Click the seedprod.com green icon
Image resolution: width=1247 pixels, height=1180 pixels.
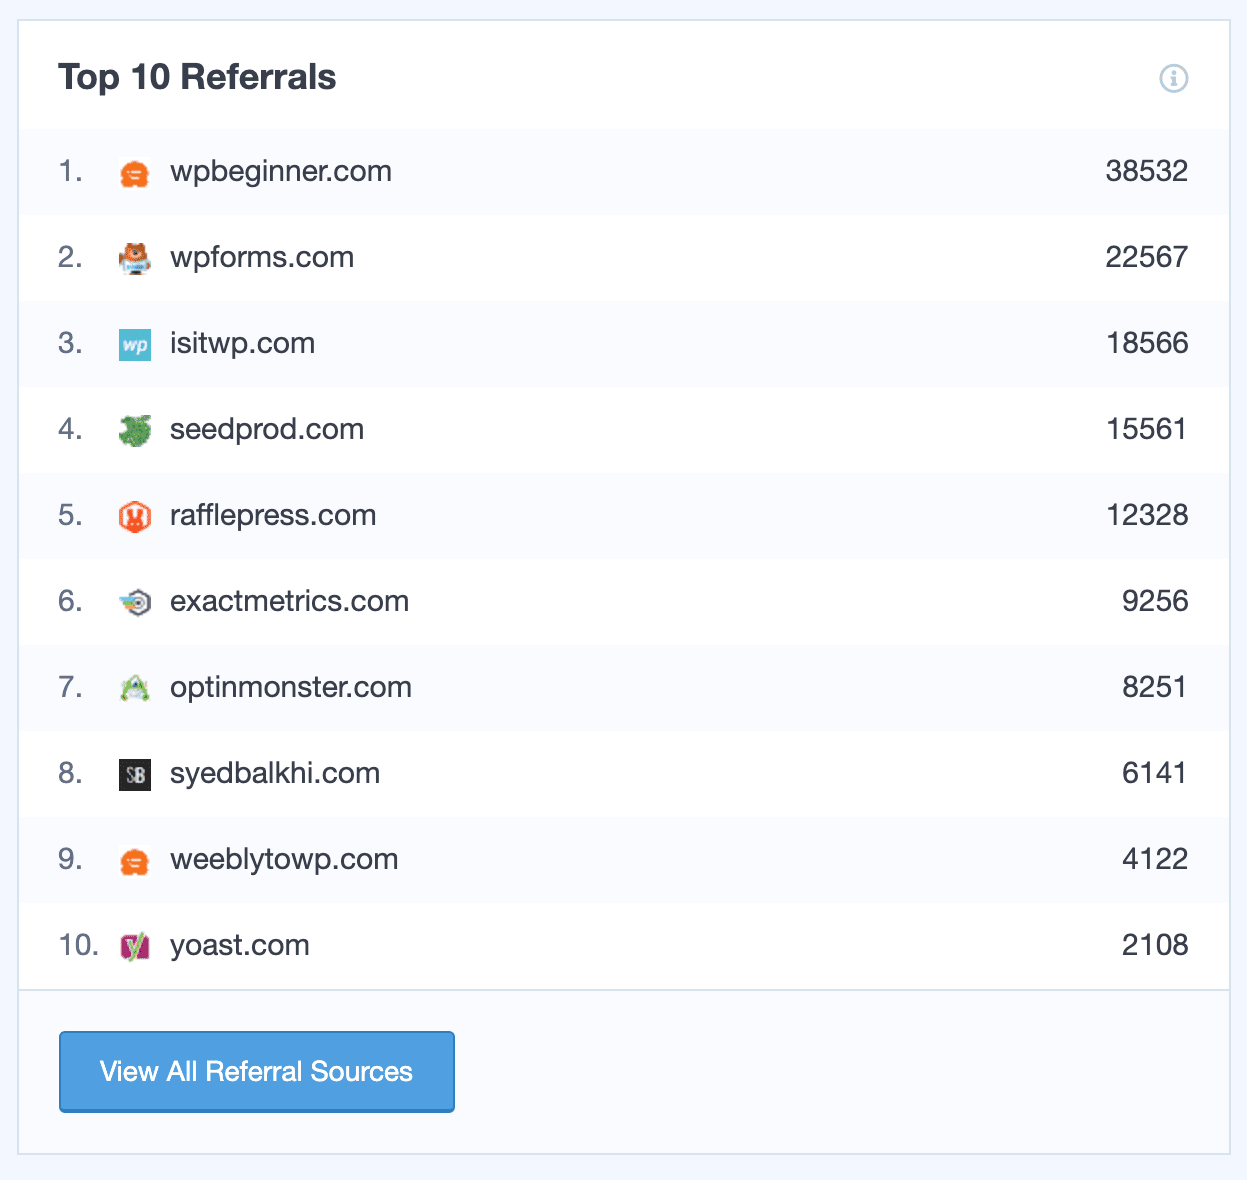[x=135, y=431]
